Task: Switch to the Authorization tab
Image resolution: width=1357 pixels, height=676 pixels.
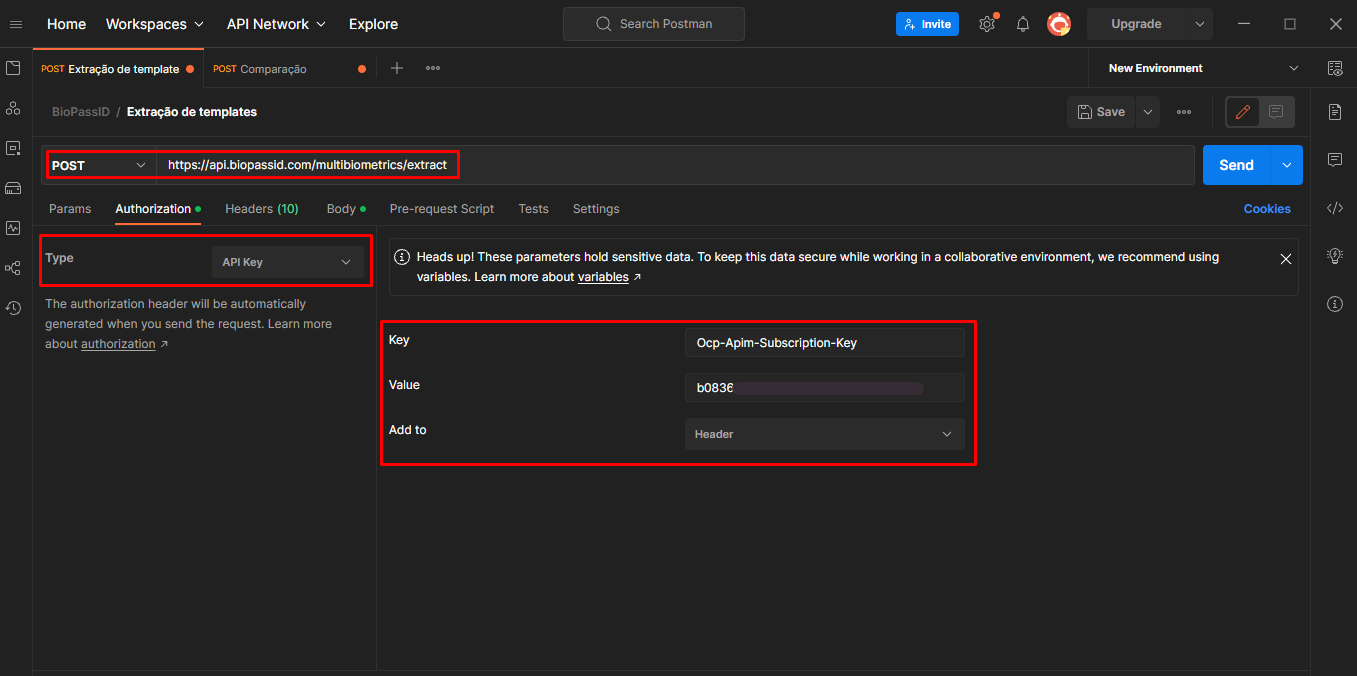Action: pyautogui.click(x=158, y=209)
